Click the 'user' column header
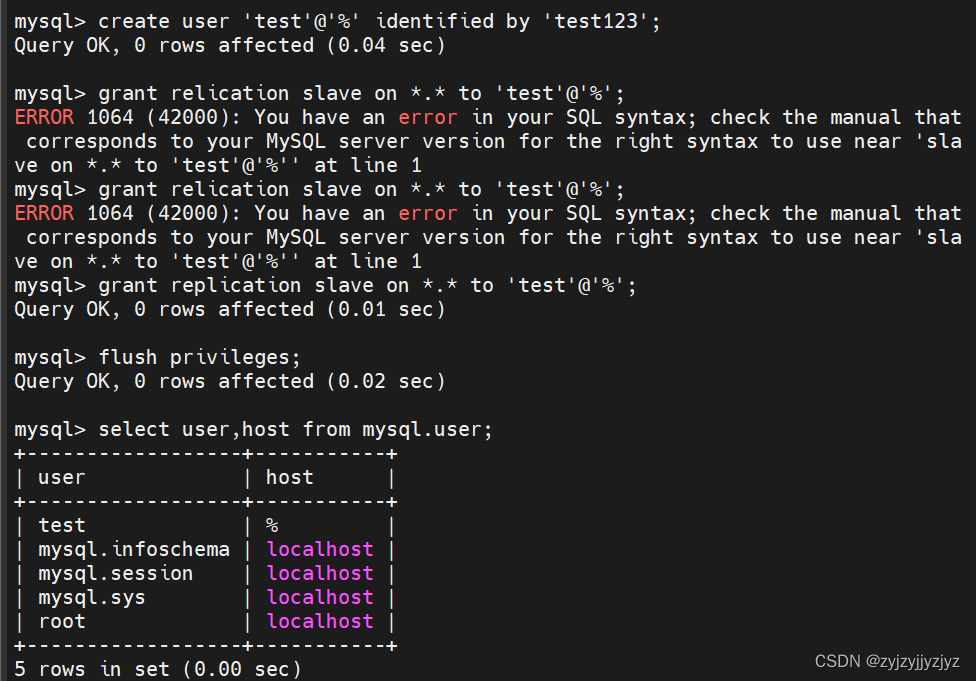The width and height of the screenshot is (976, 681). 62,477
